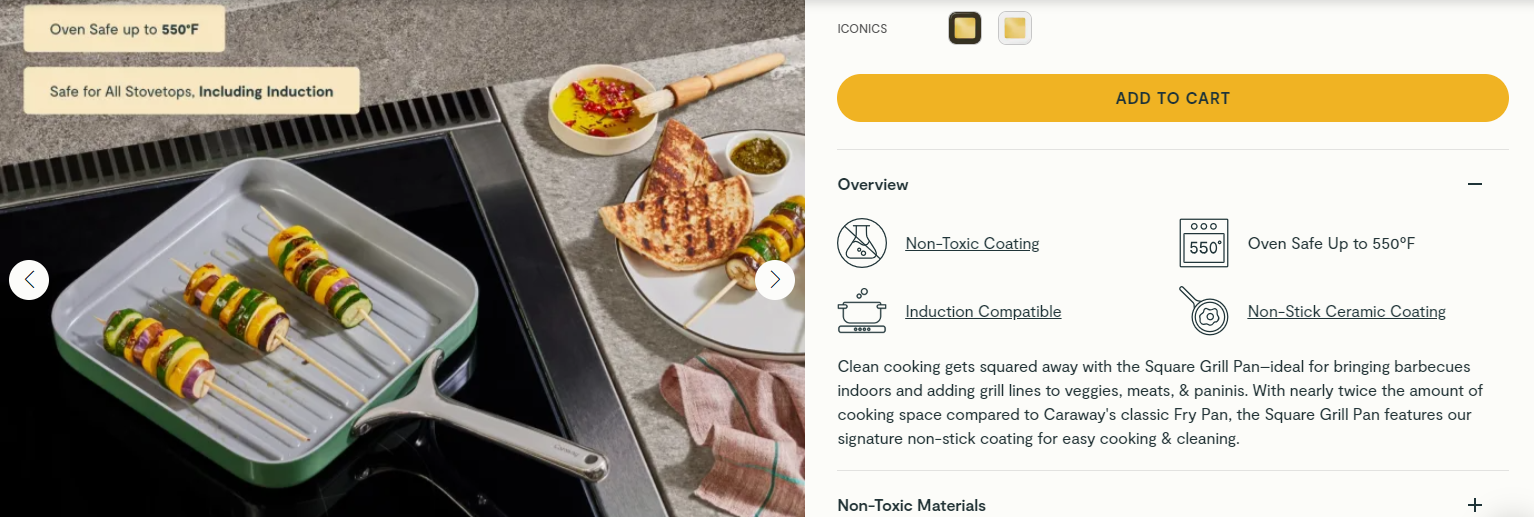Open the Induction Compatible link

(983, 311)
